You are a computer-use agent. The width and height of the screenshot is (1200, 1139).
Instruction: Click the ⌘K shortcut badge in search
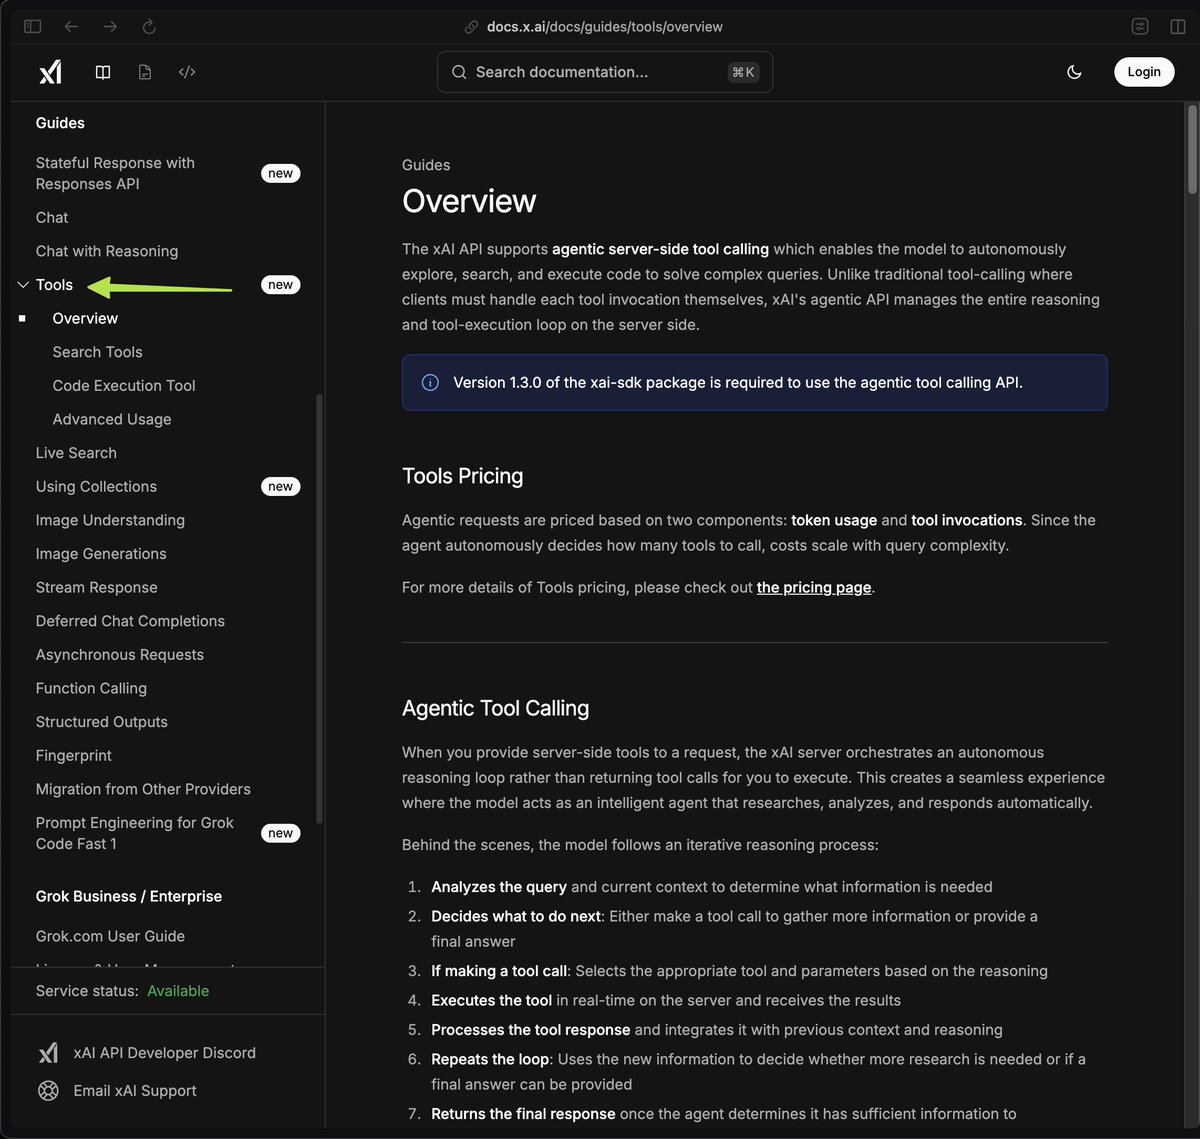pyautogui.click(x=743, y=72)
